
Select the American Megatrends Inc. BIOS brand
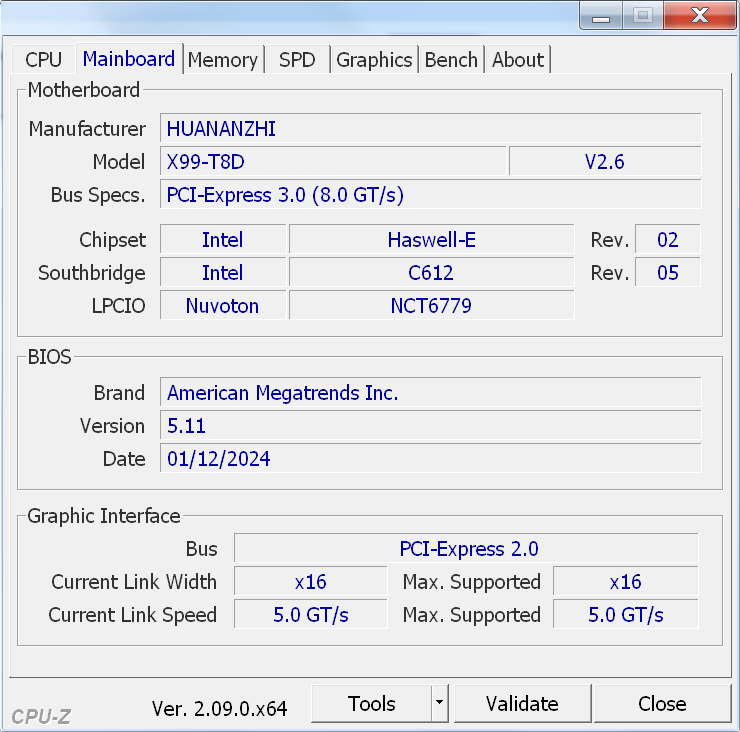pos(430,393)
